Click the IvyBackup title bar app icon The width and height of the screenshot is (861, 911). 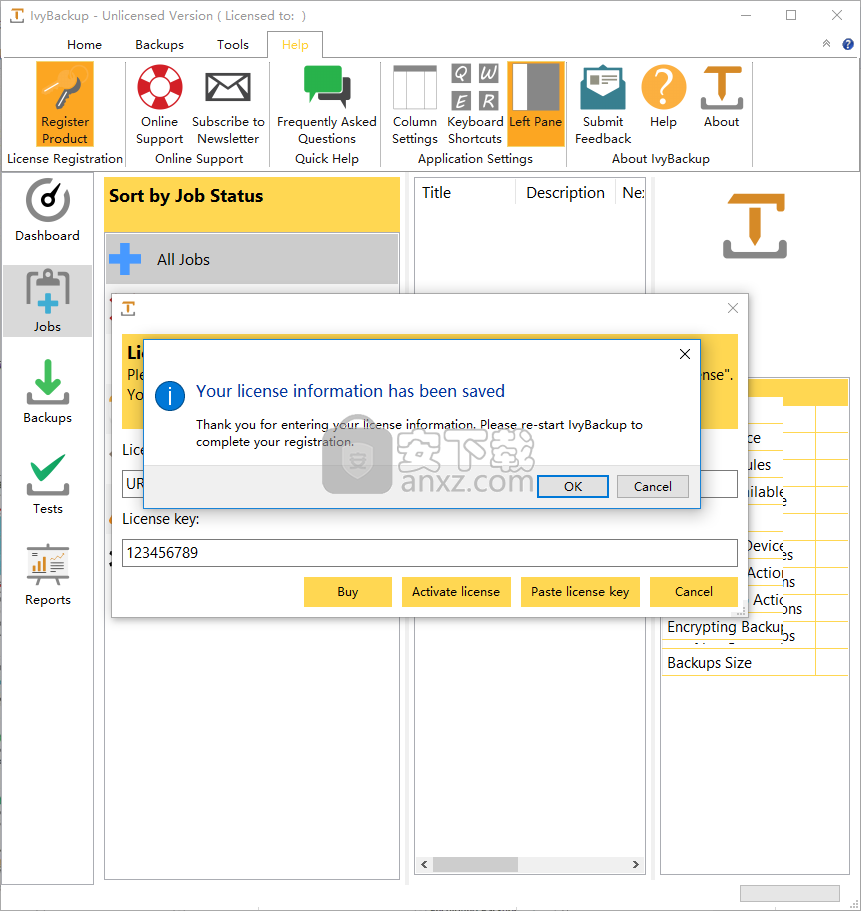pos(17,16)
